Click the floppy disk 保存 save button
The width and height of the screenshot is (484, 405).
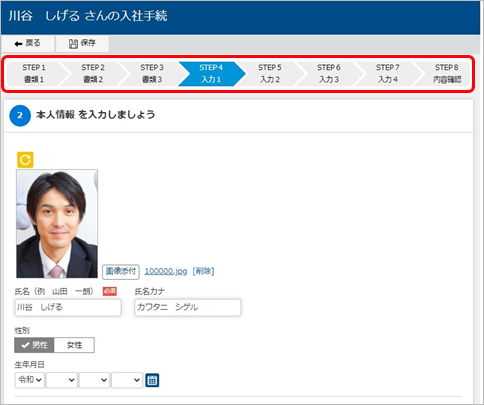click(x=82, y=43)
